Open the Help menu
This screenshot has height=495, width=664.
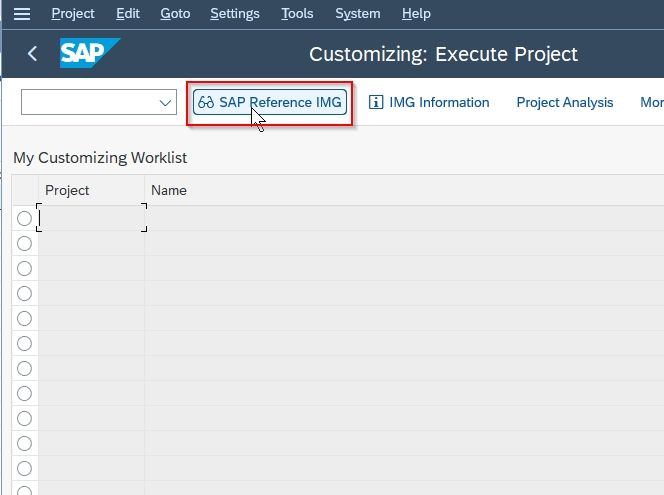tap(416, 14)
